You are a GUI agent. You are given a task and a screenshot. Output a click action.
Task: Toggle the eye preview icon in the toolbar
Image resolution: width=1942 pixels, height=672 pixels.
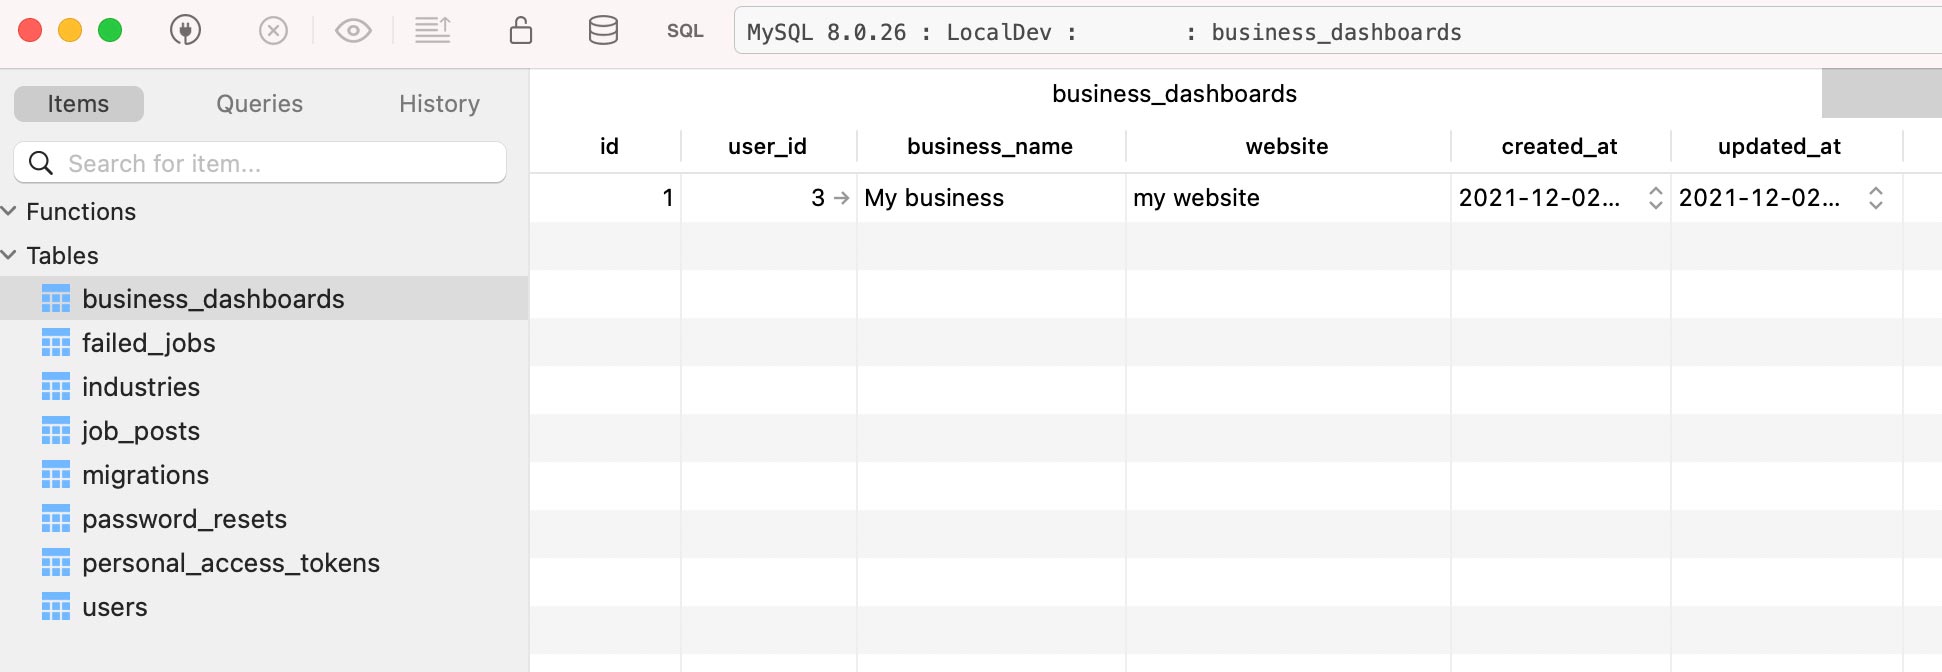pyautogui.click(x=353, y=31)
